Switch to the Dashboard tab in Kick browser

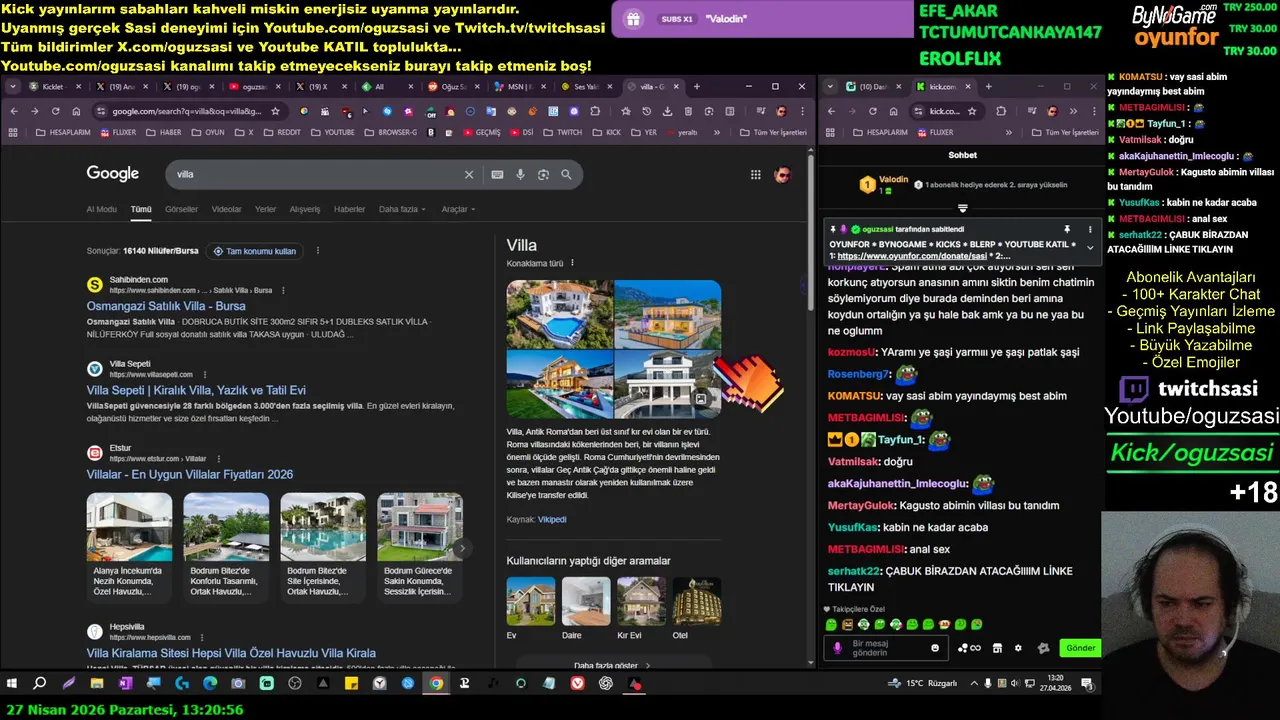tap(873, 87)
